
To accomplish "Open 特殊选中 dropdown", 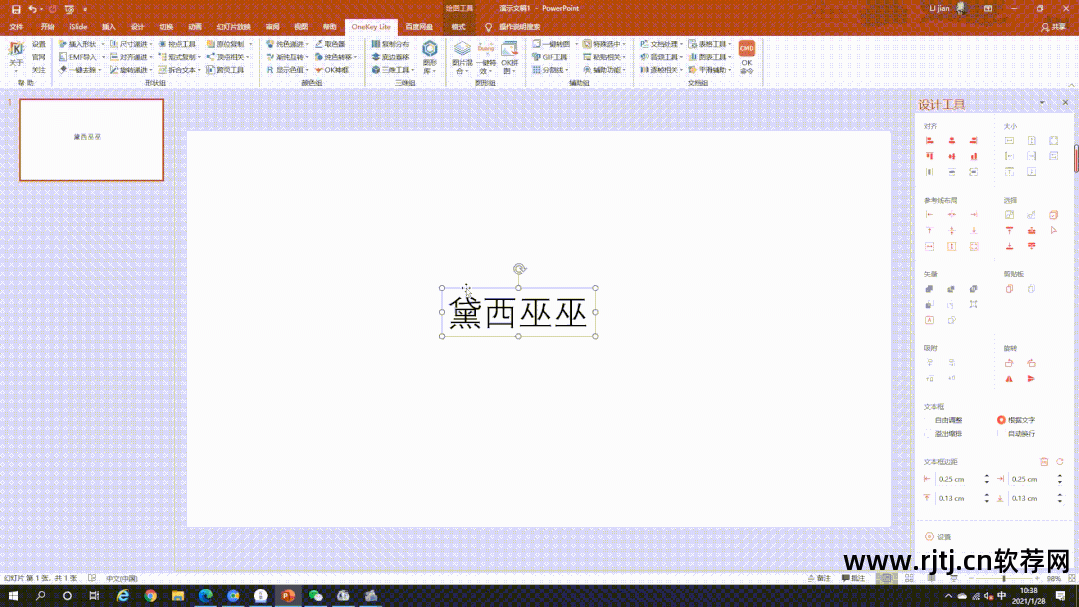I will coord(604,44).
